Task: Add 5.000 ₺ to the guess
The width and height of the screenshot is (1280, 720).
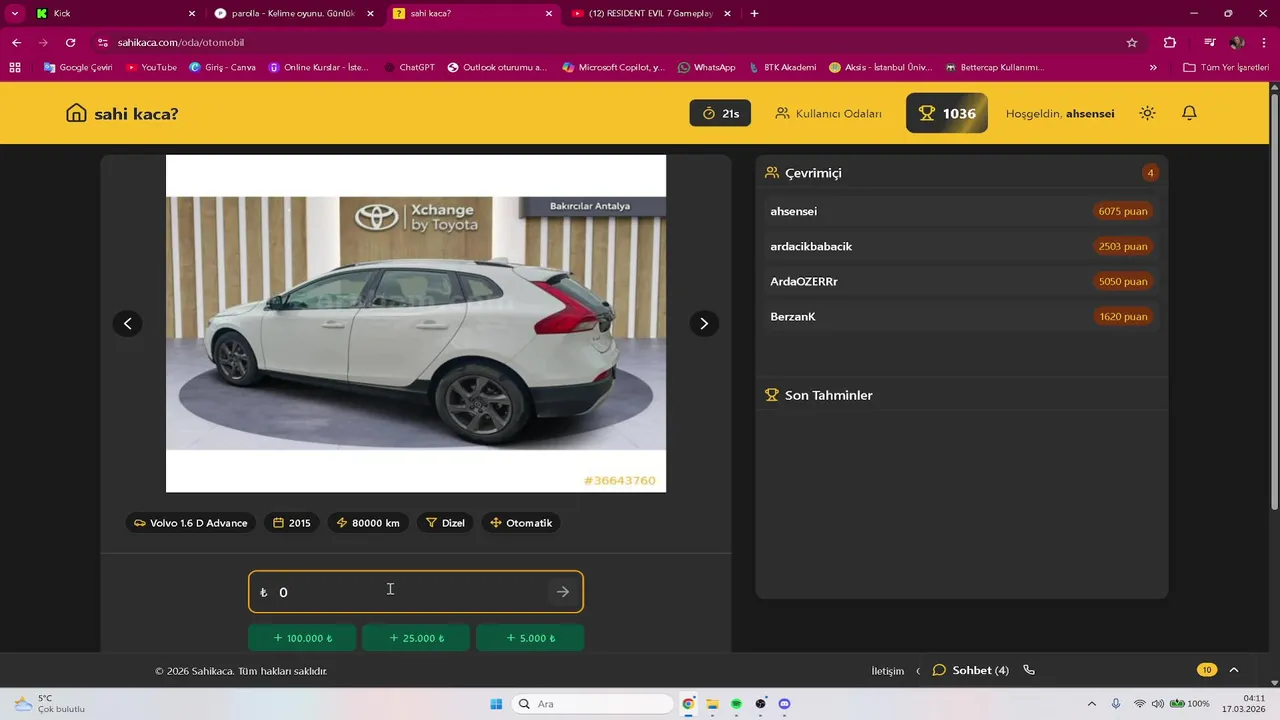Action: 530,638
